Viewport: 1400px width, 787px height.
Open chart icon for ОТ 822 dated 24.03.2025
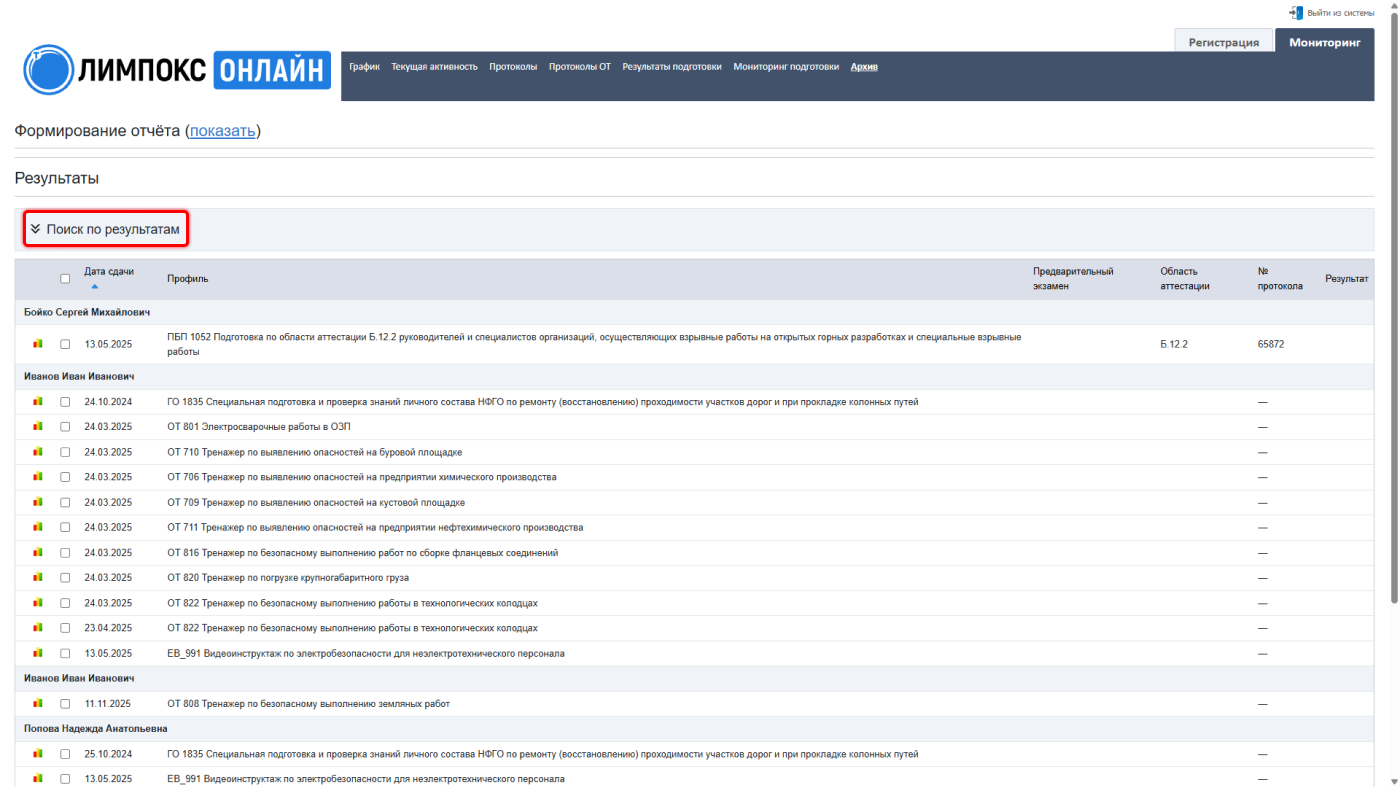point(38,603)
